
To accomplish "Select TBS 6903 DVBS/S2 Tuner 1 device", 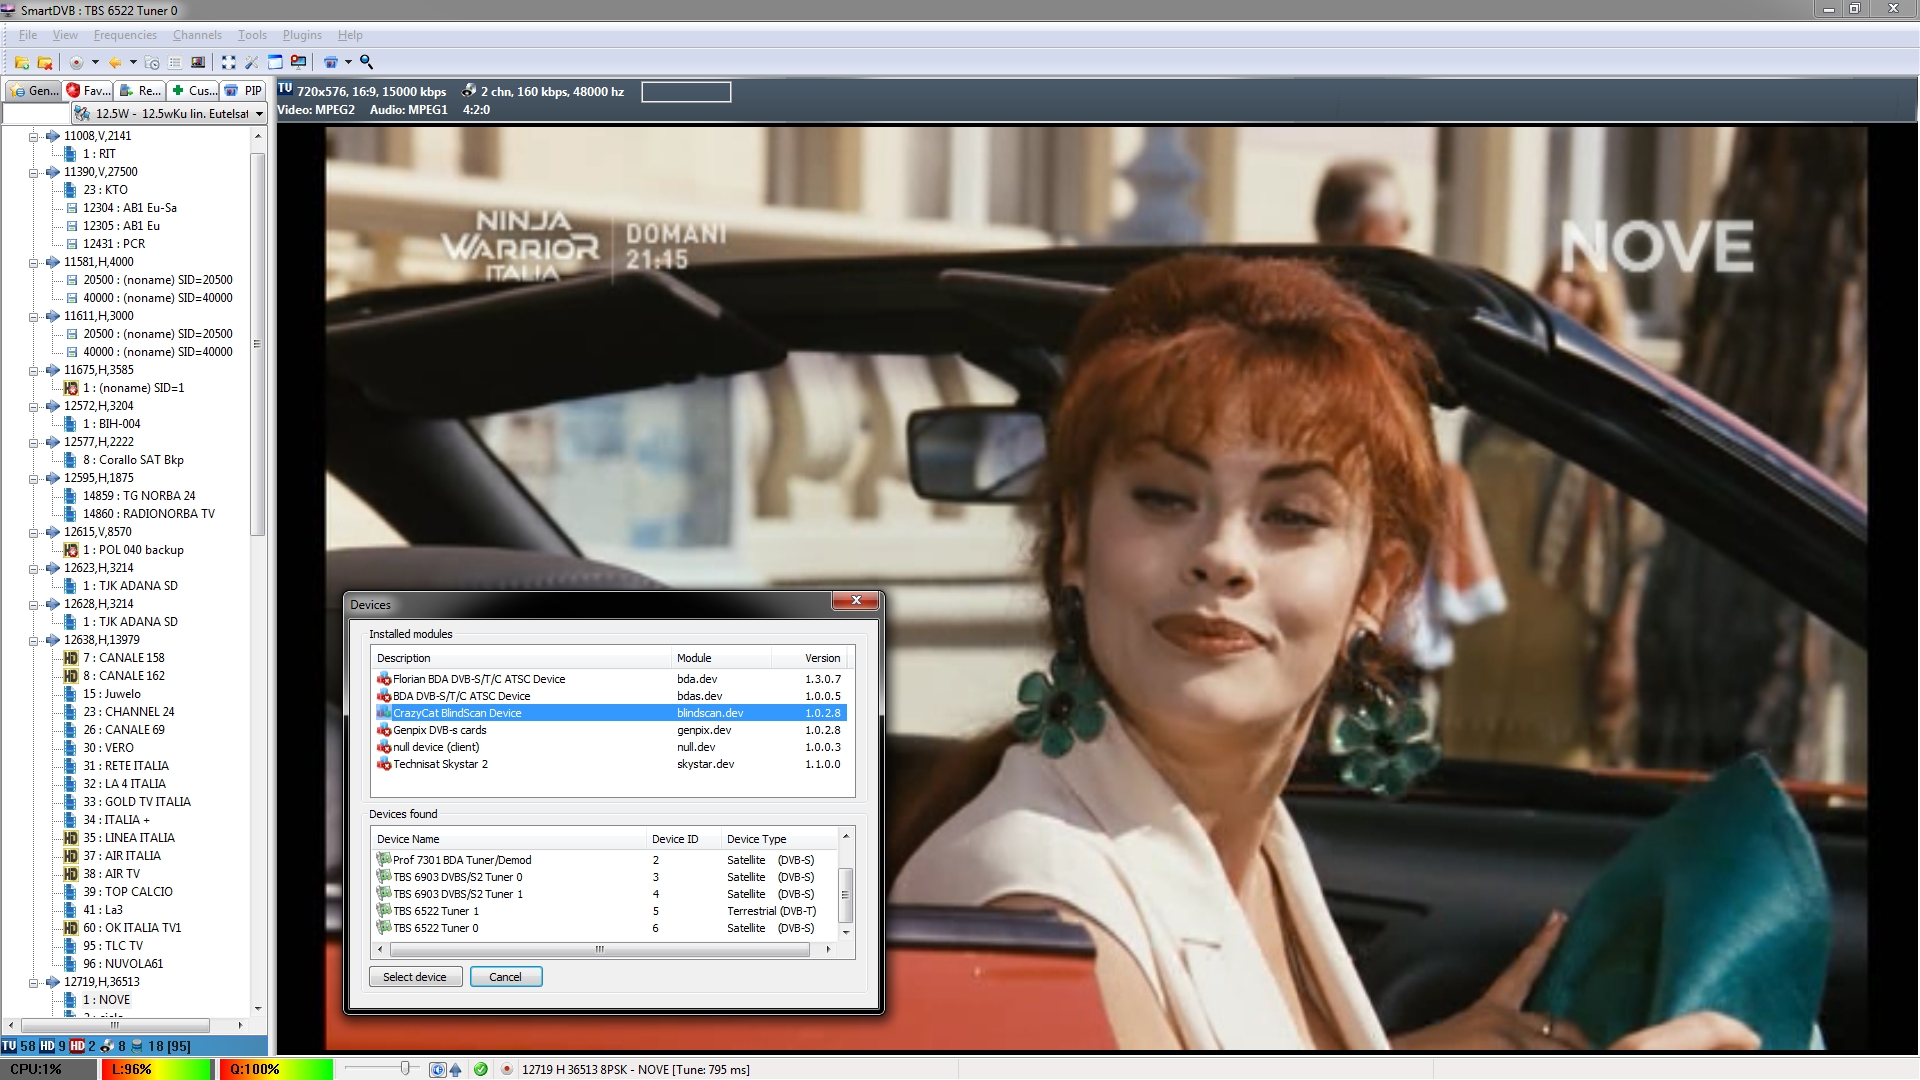I will pyautogui.click(x=606, y=894).
